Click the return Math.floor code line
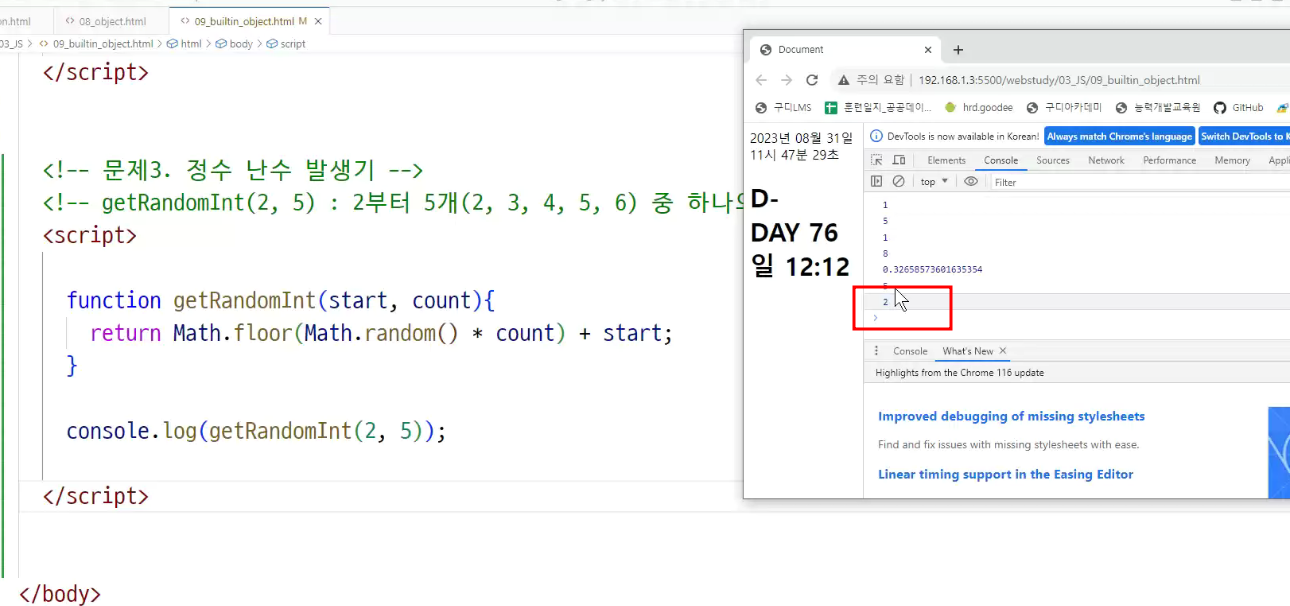Screen dimensions: 1290x606 pos(381,333)
